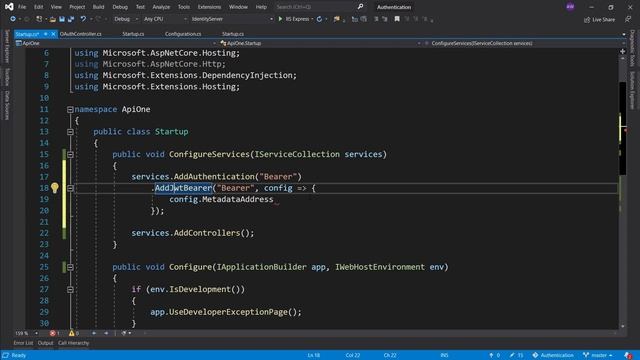
Task: Click the Save All icon
Action: 71,19
